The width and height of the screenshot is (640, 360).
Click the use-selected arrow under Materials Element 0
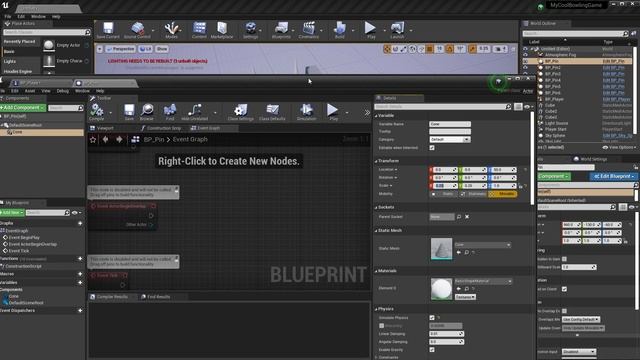459,289
